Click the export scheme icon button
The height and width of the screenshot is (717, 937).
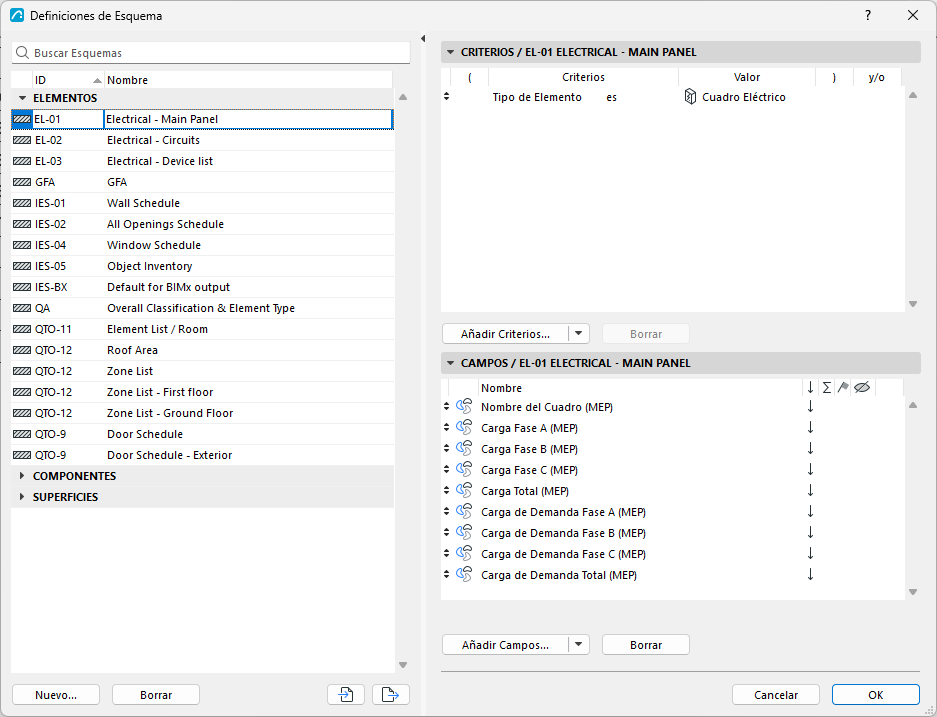click(391, 694)
